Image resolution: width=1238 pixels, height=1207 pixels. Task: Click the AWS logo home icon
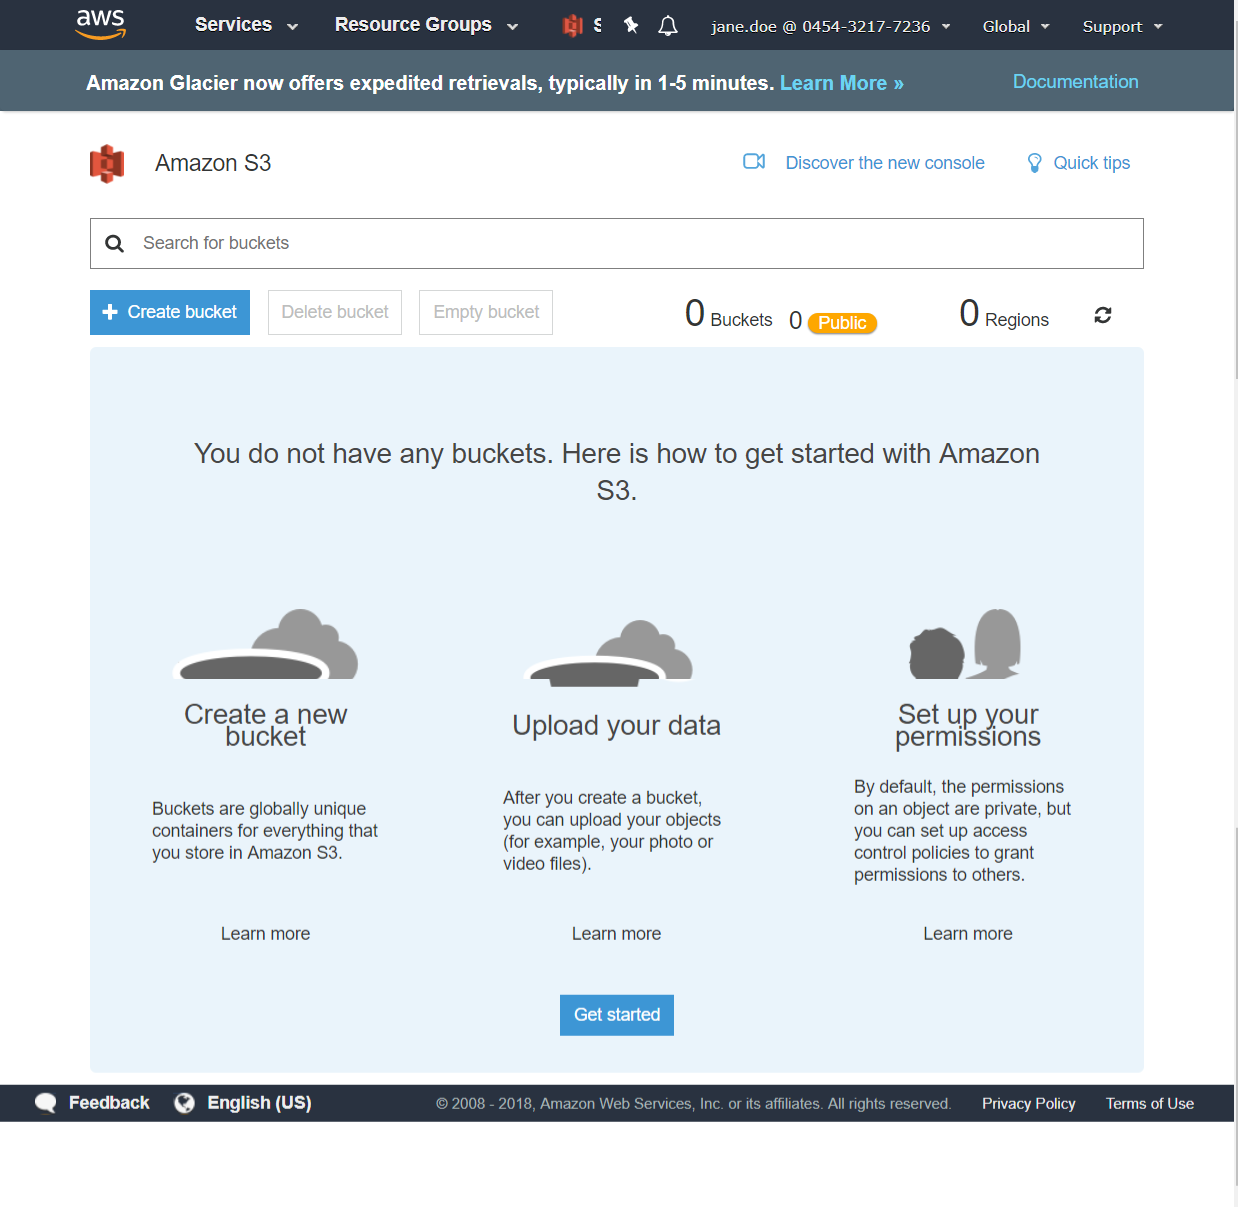(x=101, y=24)
